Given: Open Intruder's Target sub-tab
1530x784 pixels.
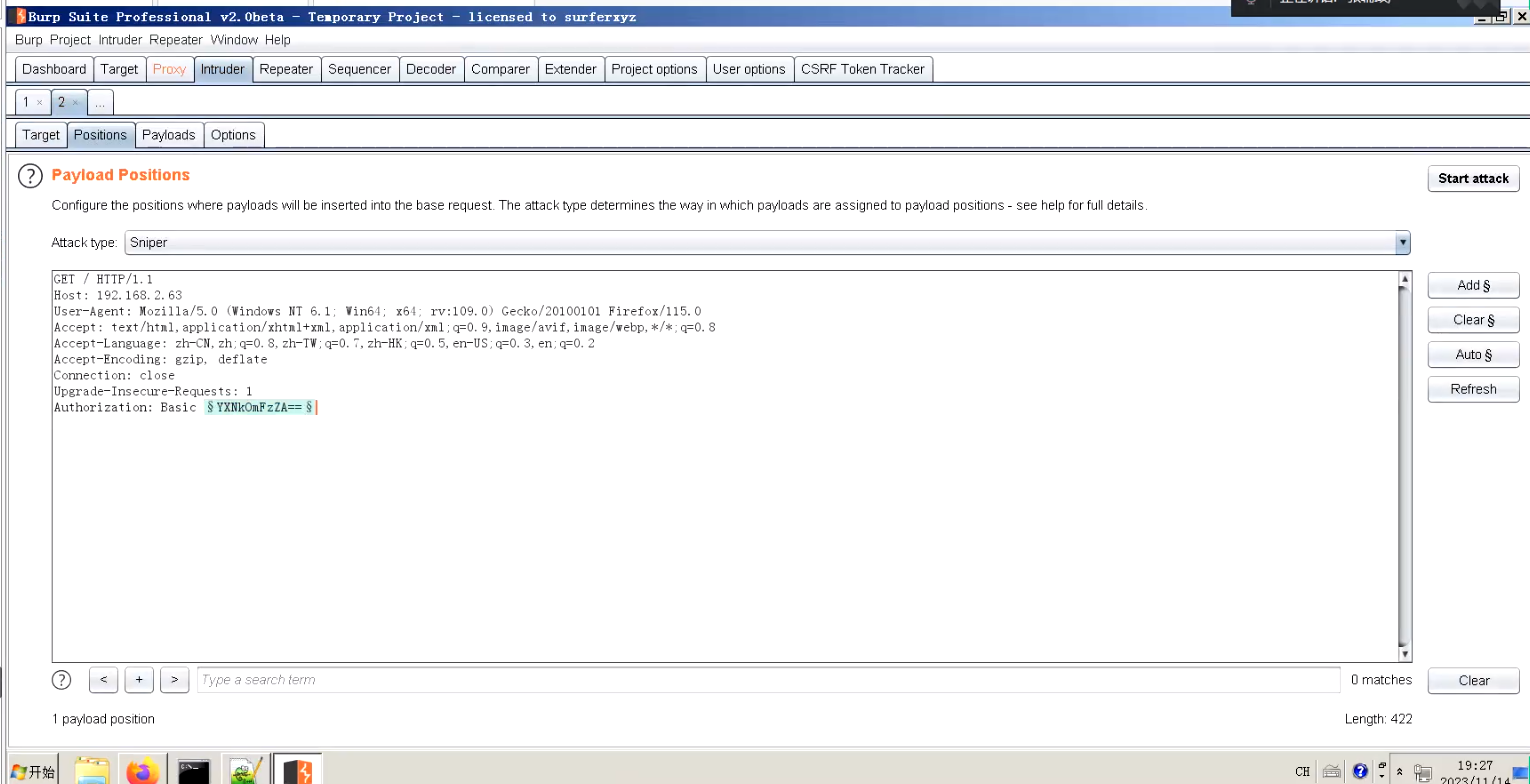Looking at the screenshot, I should coord(41,135).
